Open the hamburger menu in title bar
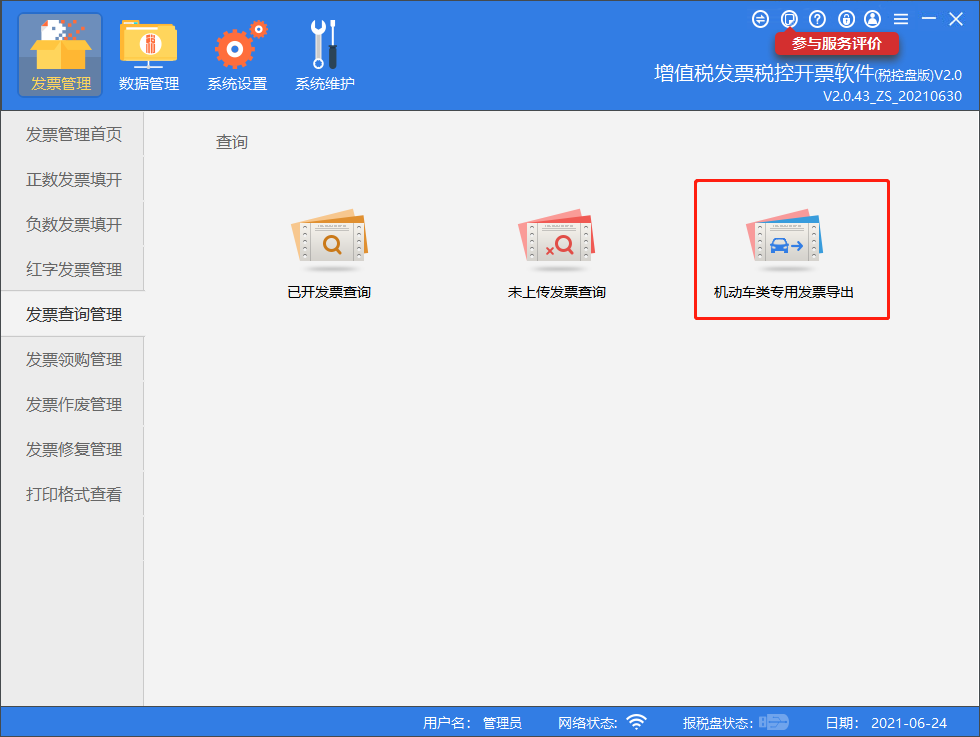This screenshot has height=737, width=980. pyautogui.click(x=901, y=19)
